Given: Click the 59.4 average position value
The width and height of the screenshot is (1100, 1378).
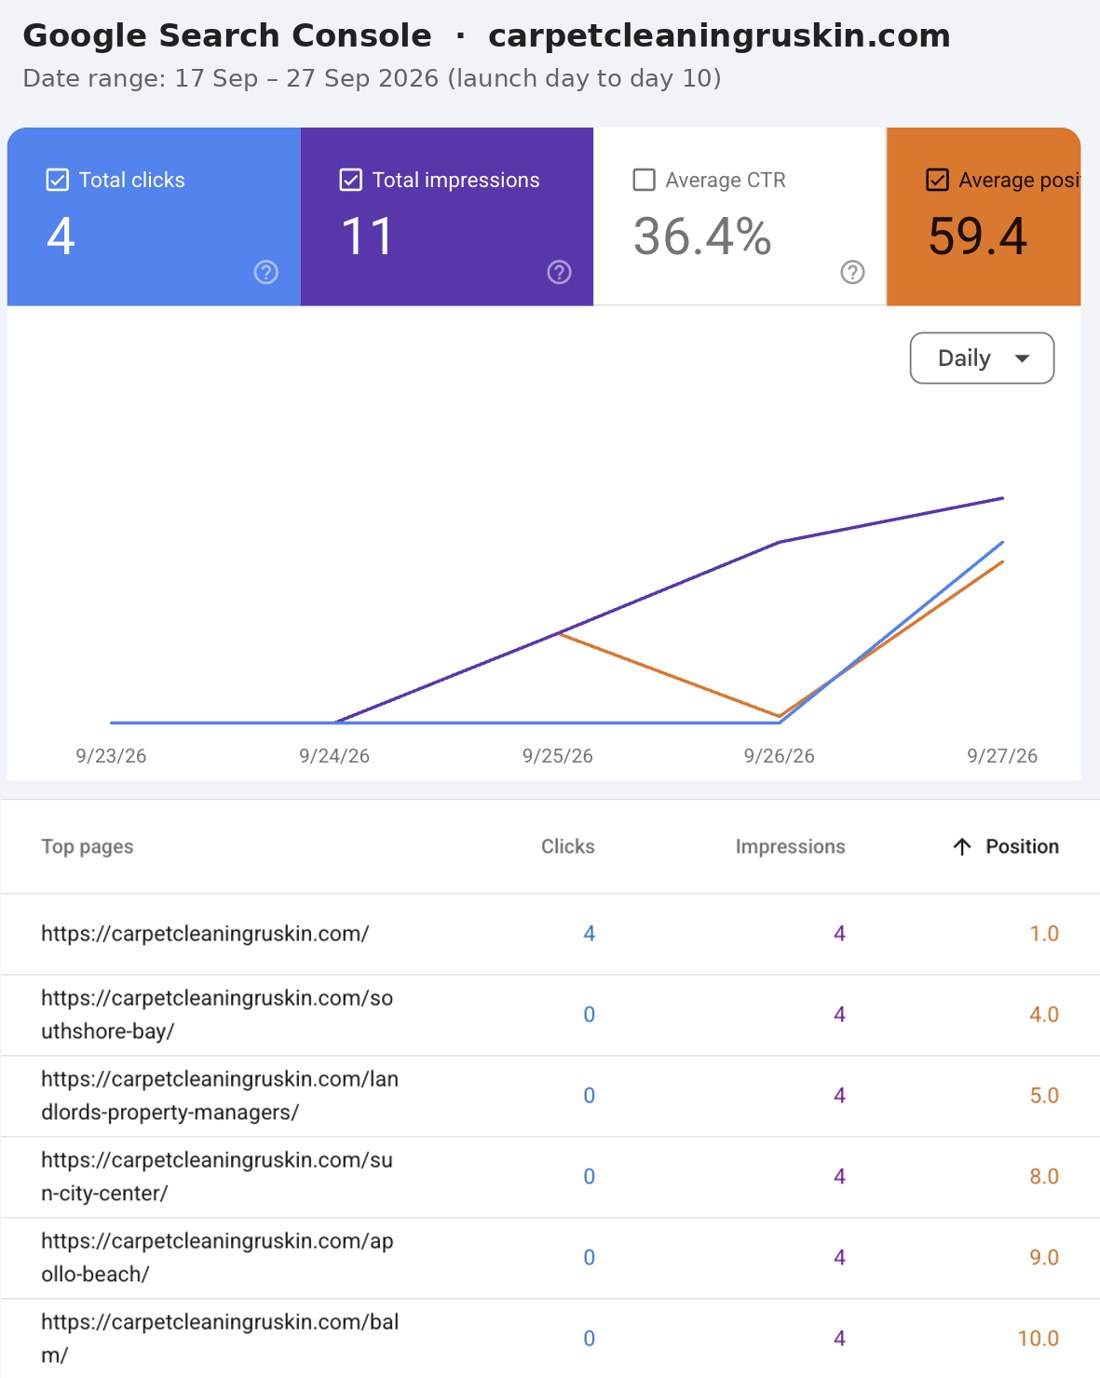Looking at the screenshot, I should tap(977, 237).
